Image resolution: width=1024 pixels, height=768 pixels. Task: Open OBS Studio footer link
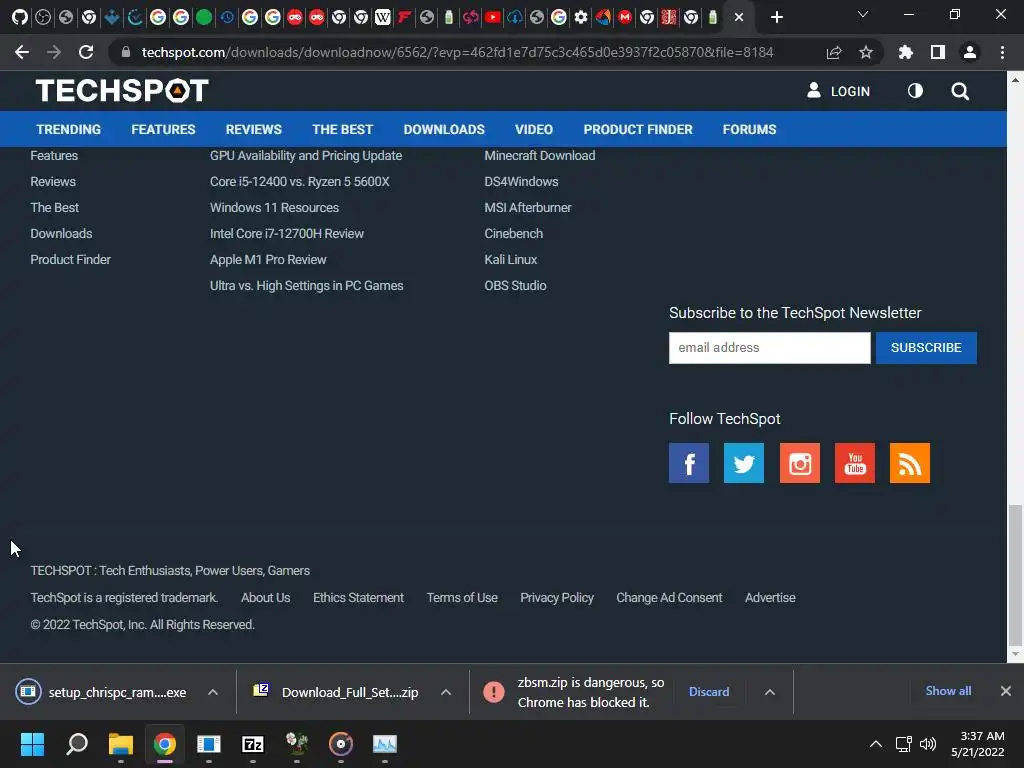click(x=515, y=285)
